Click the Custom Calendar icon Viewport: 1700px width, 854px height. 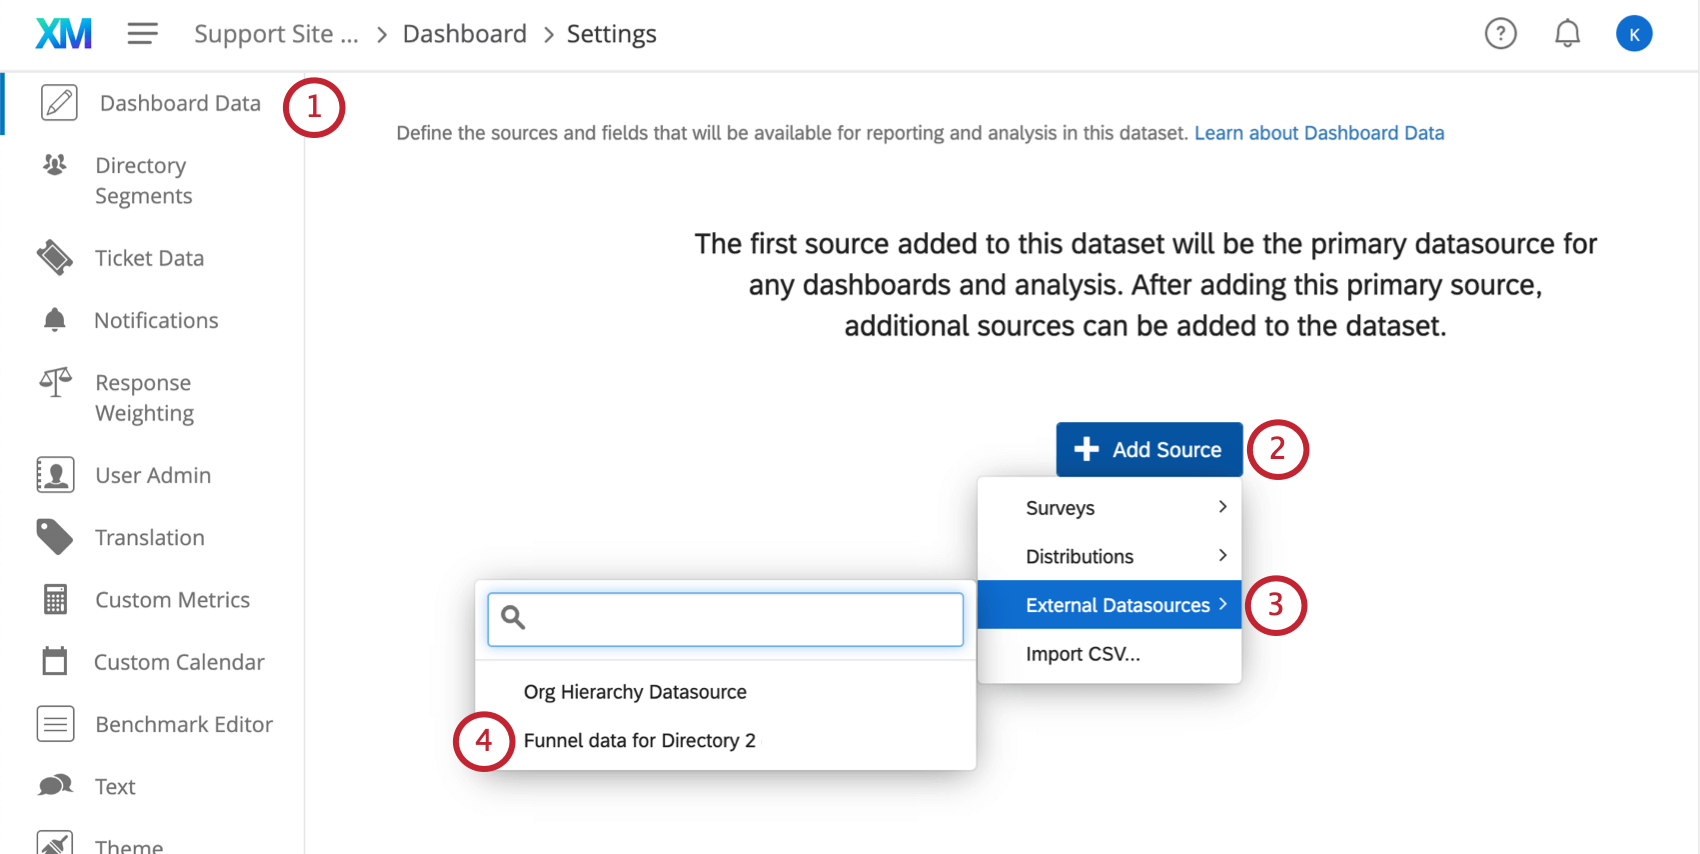tap(55, 661)
